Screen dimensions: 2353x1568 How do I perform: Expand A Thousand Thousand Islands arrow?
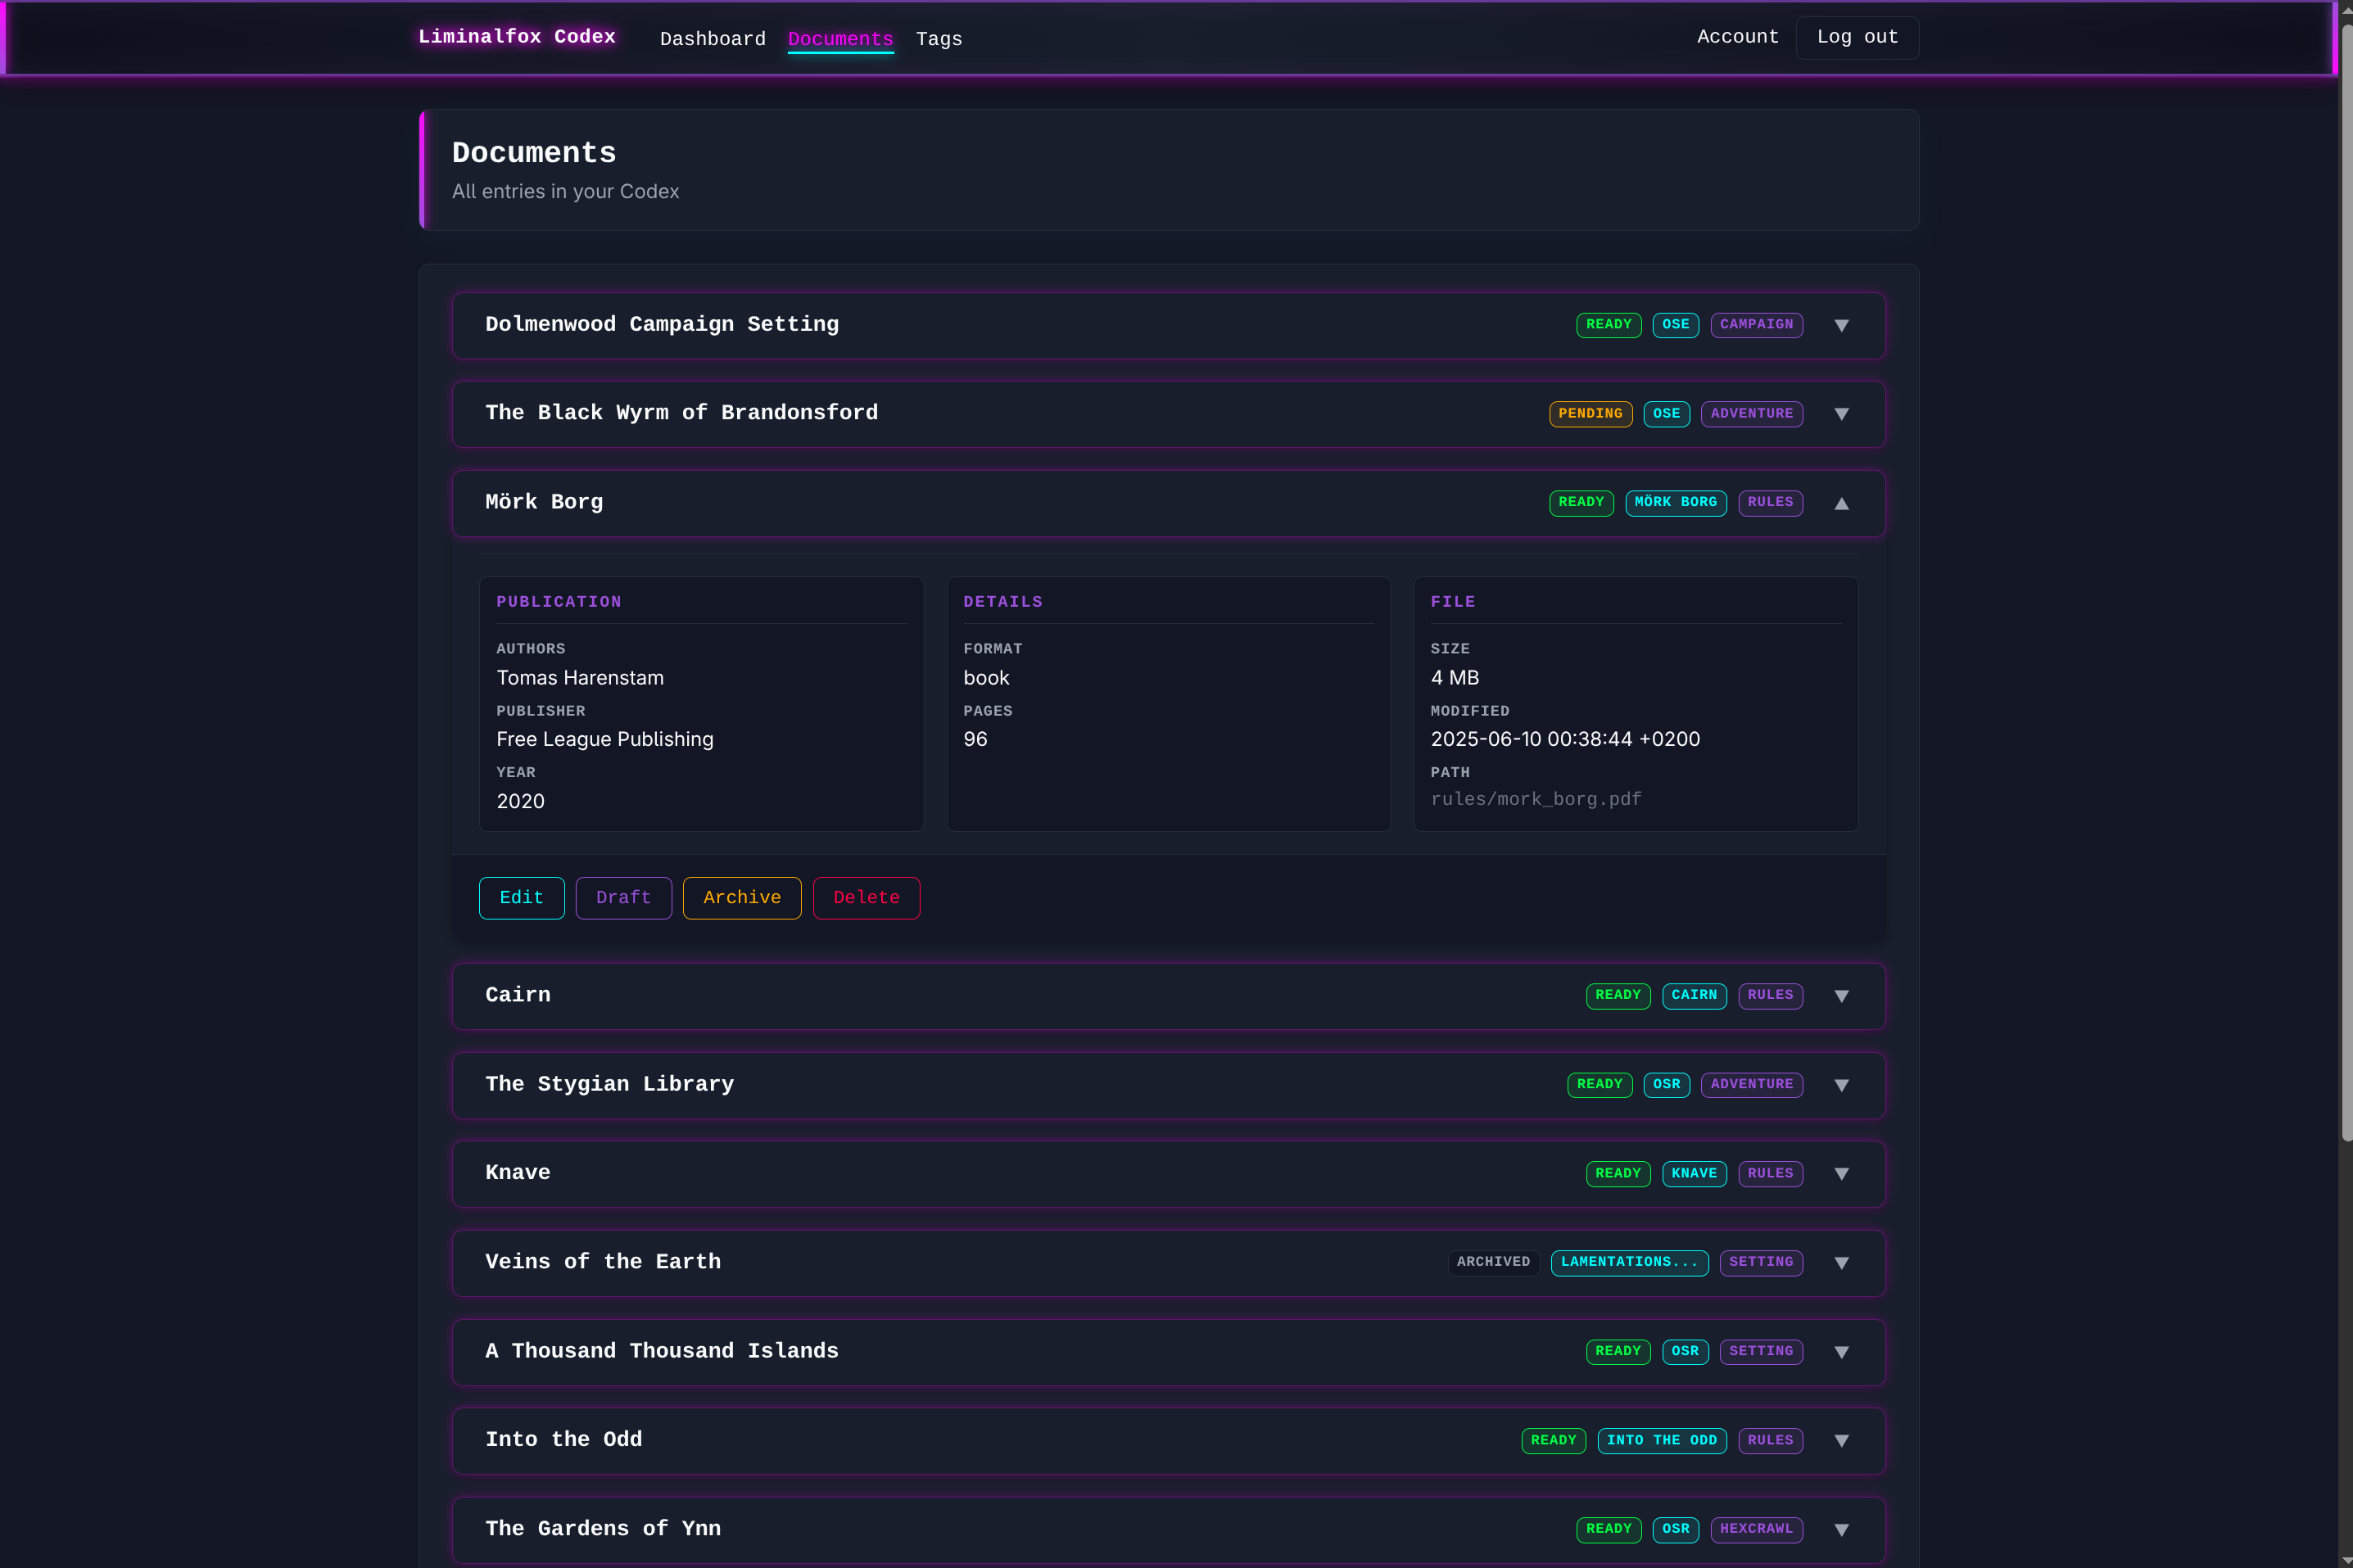coord(1841,1352)
